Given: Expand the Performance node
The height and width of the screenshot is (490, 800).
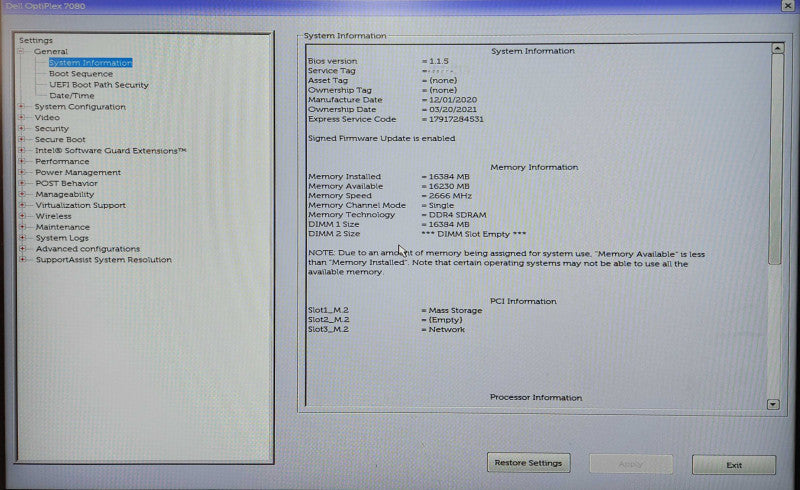Looking at the screenshot, I should (21, 161).
